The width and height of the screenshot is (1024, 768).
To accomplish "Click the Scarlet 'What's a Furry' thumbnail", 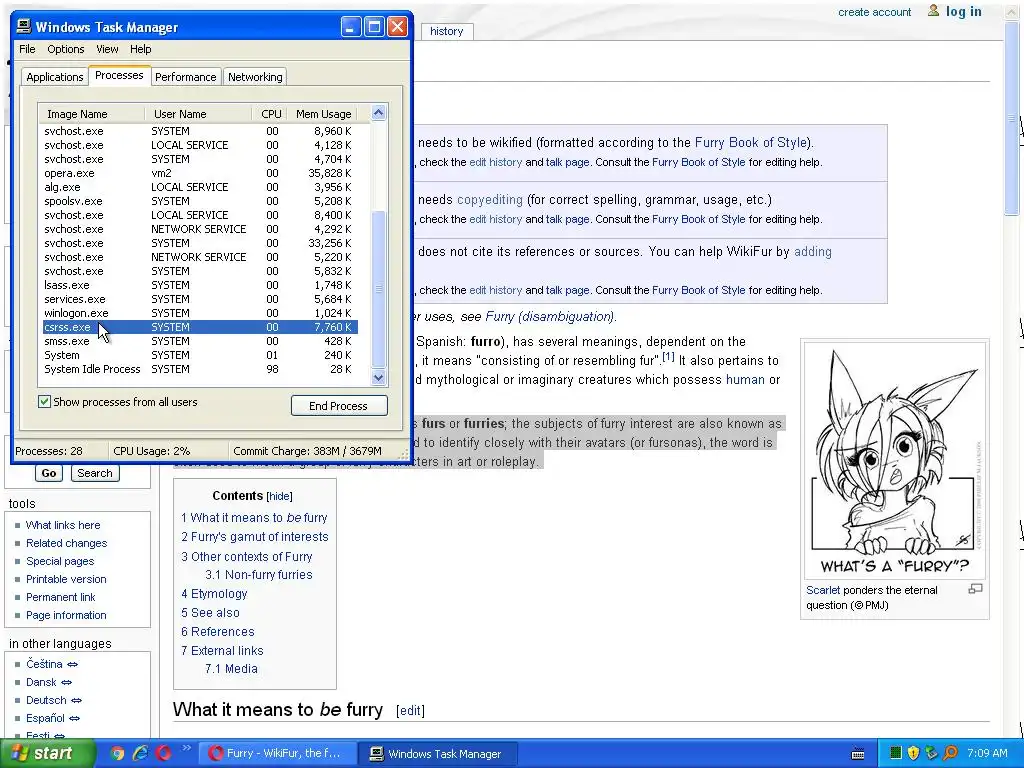I will tap(895, 460).
